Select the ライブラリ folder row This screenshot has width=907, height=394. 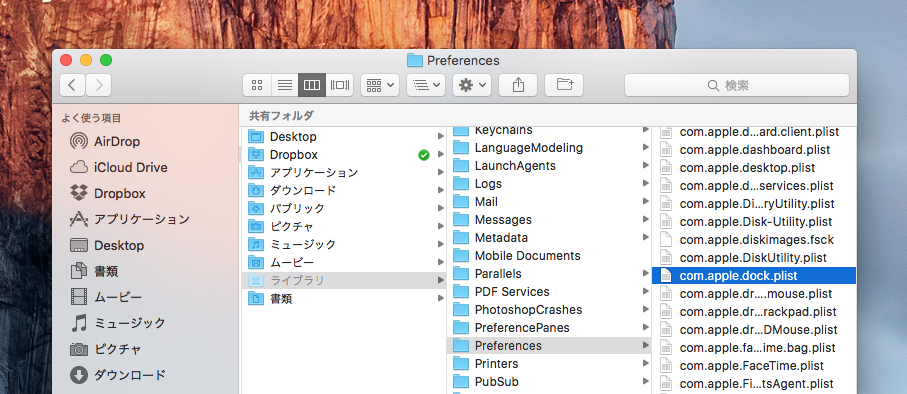(344, 281)
